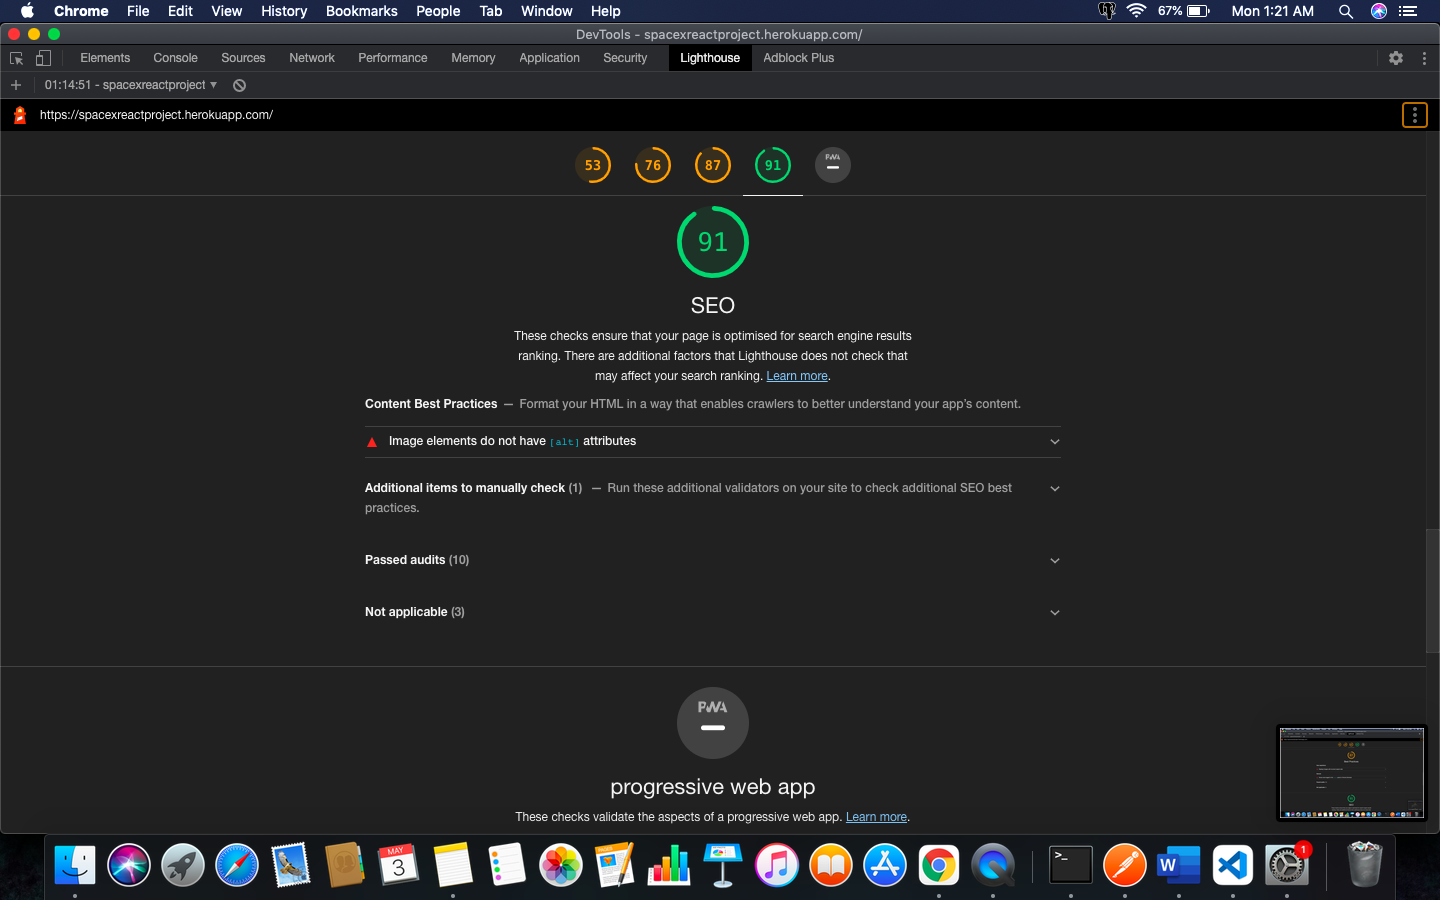Switch to the Application tab

tap(549, 58)
